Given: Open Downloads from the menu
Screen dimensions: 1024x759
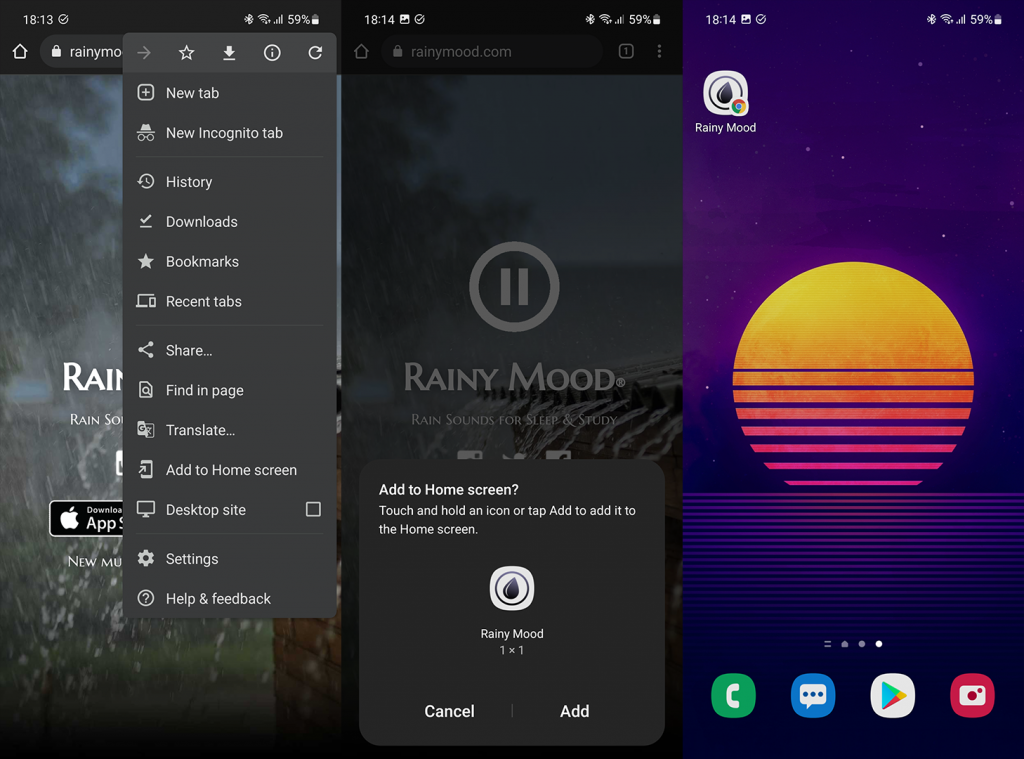Looking at the screenshot, I should (x=229, y=221).
